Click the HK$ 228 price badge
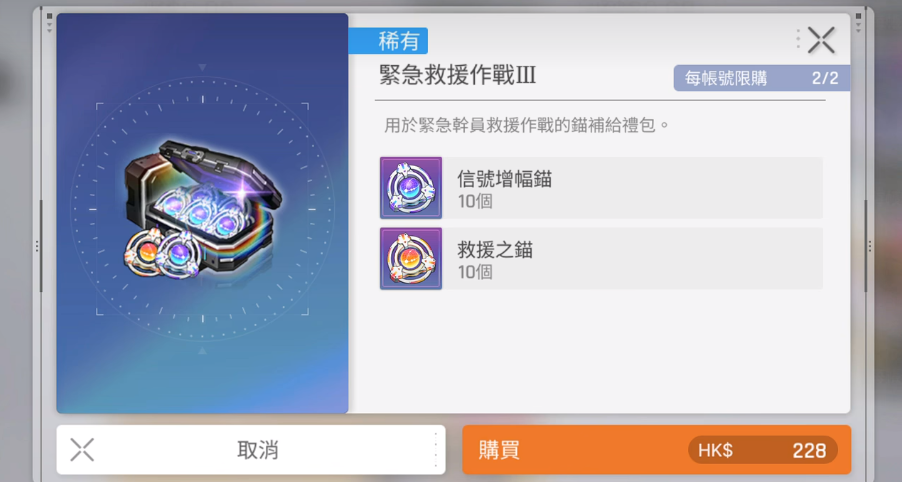The width and height of the screenshot is (902, 482). [x=763, y=450]
